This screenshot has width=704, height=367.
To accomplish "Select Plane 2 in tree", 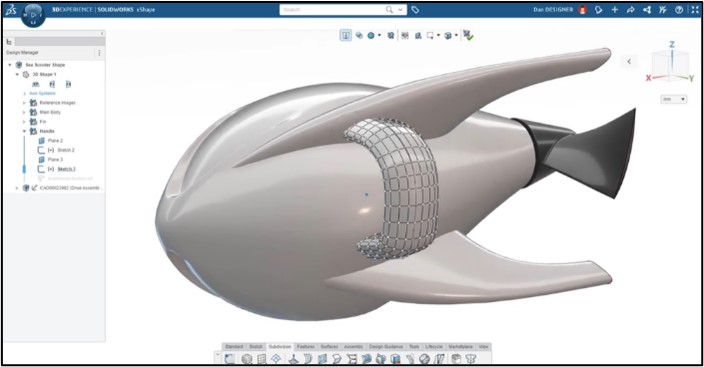I will coord(55,141).
